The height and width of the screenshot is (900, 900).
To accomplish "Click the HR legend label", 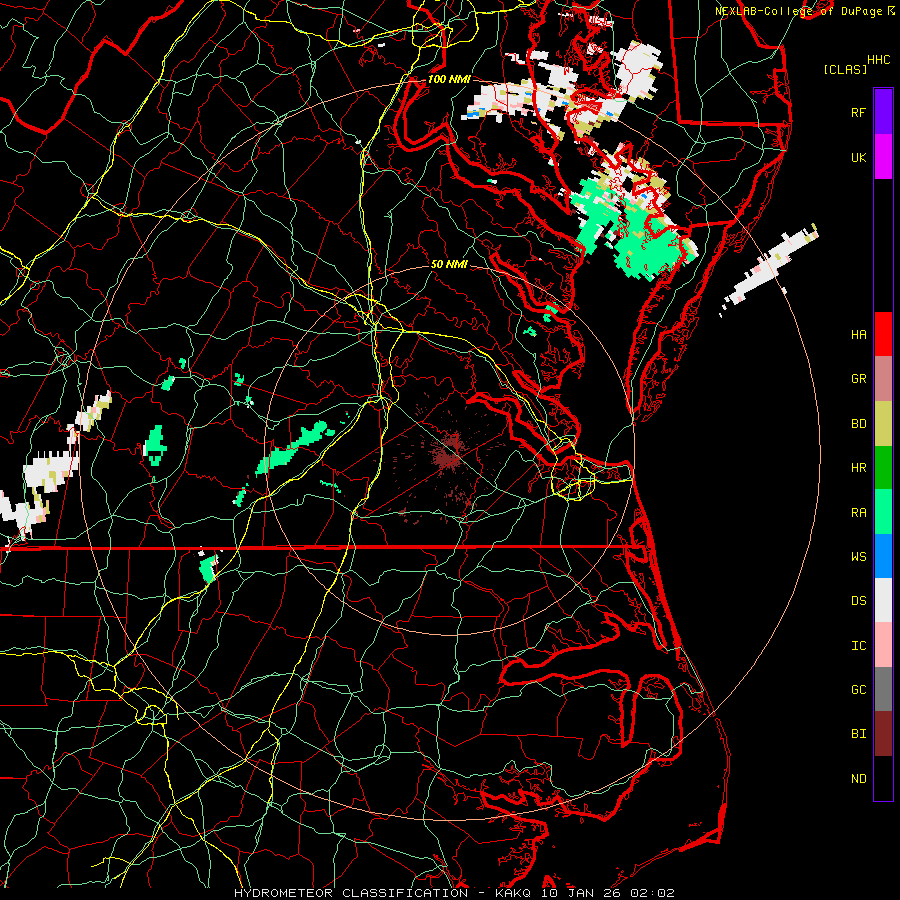I will [x=858, y=468].
